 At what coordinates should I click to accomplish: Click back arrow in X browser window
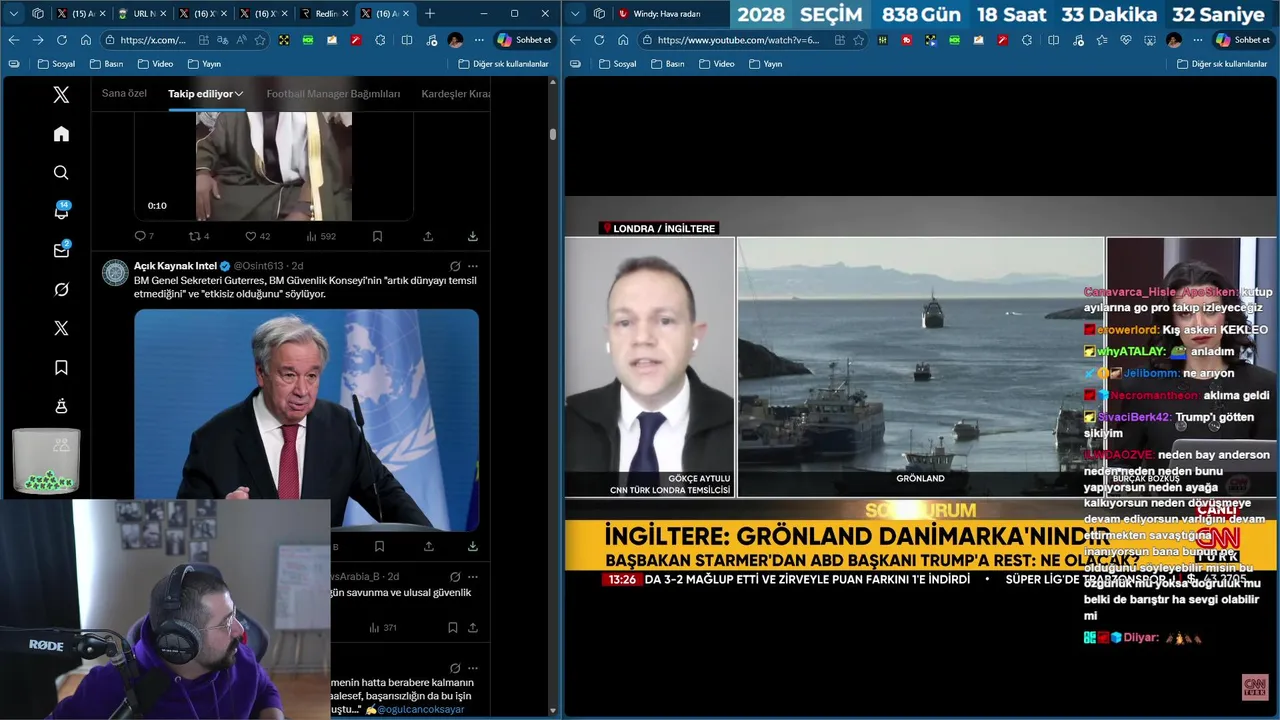pos(14,40)
